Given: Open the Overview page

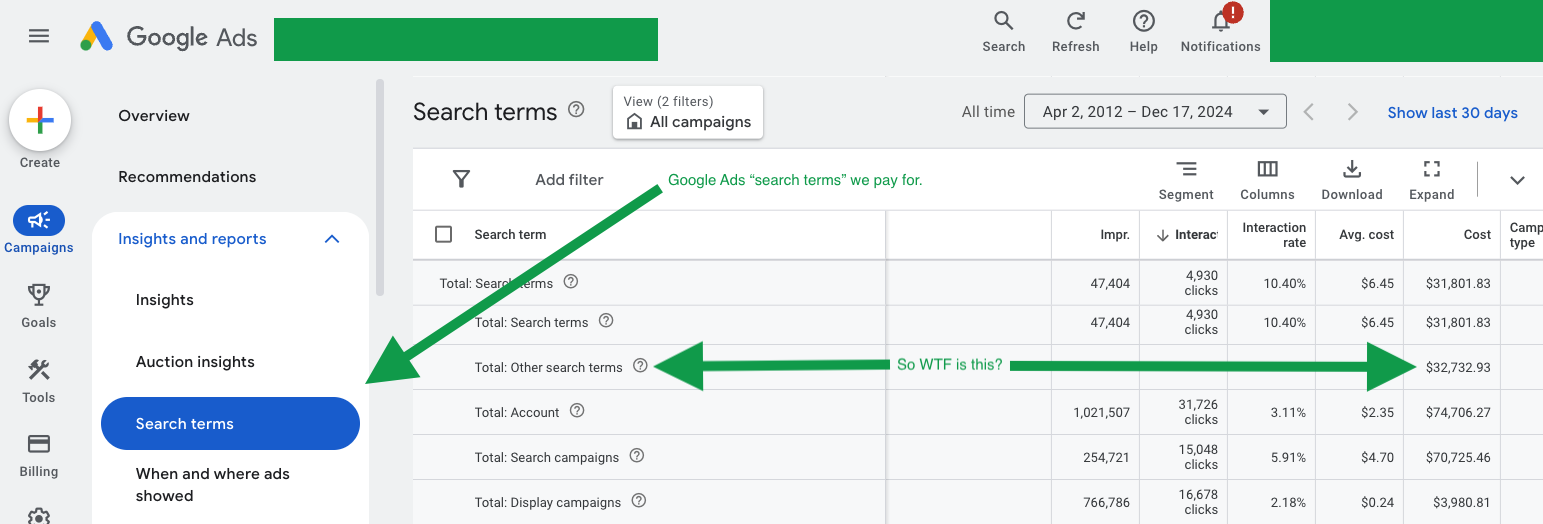Looking at the screenshot, I should click(x=154, y=116).
